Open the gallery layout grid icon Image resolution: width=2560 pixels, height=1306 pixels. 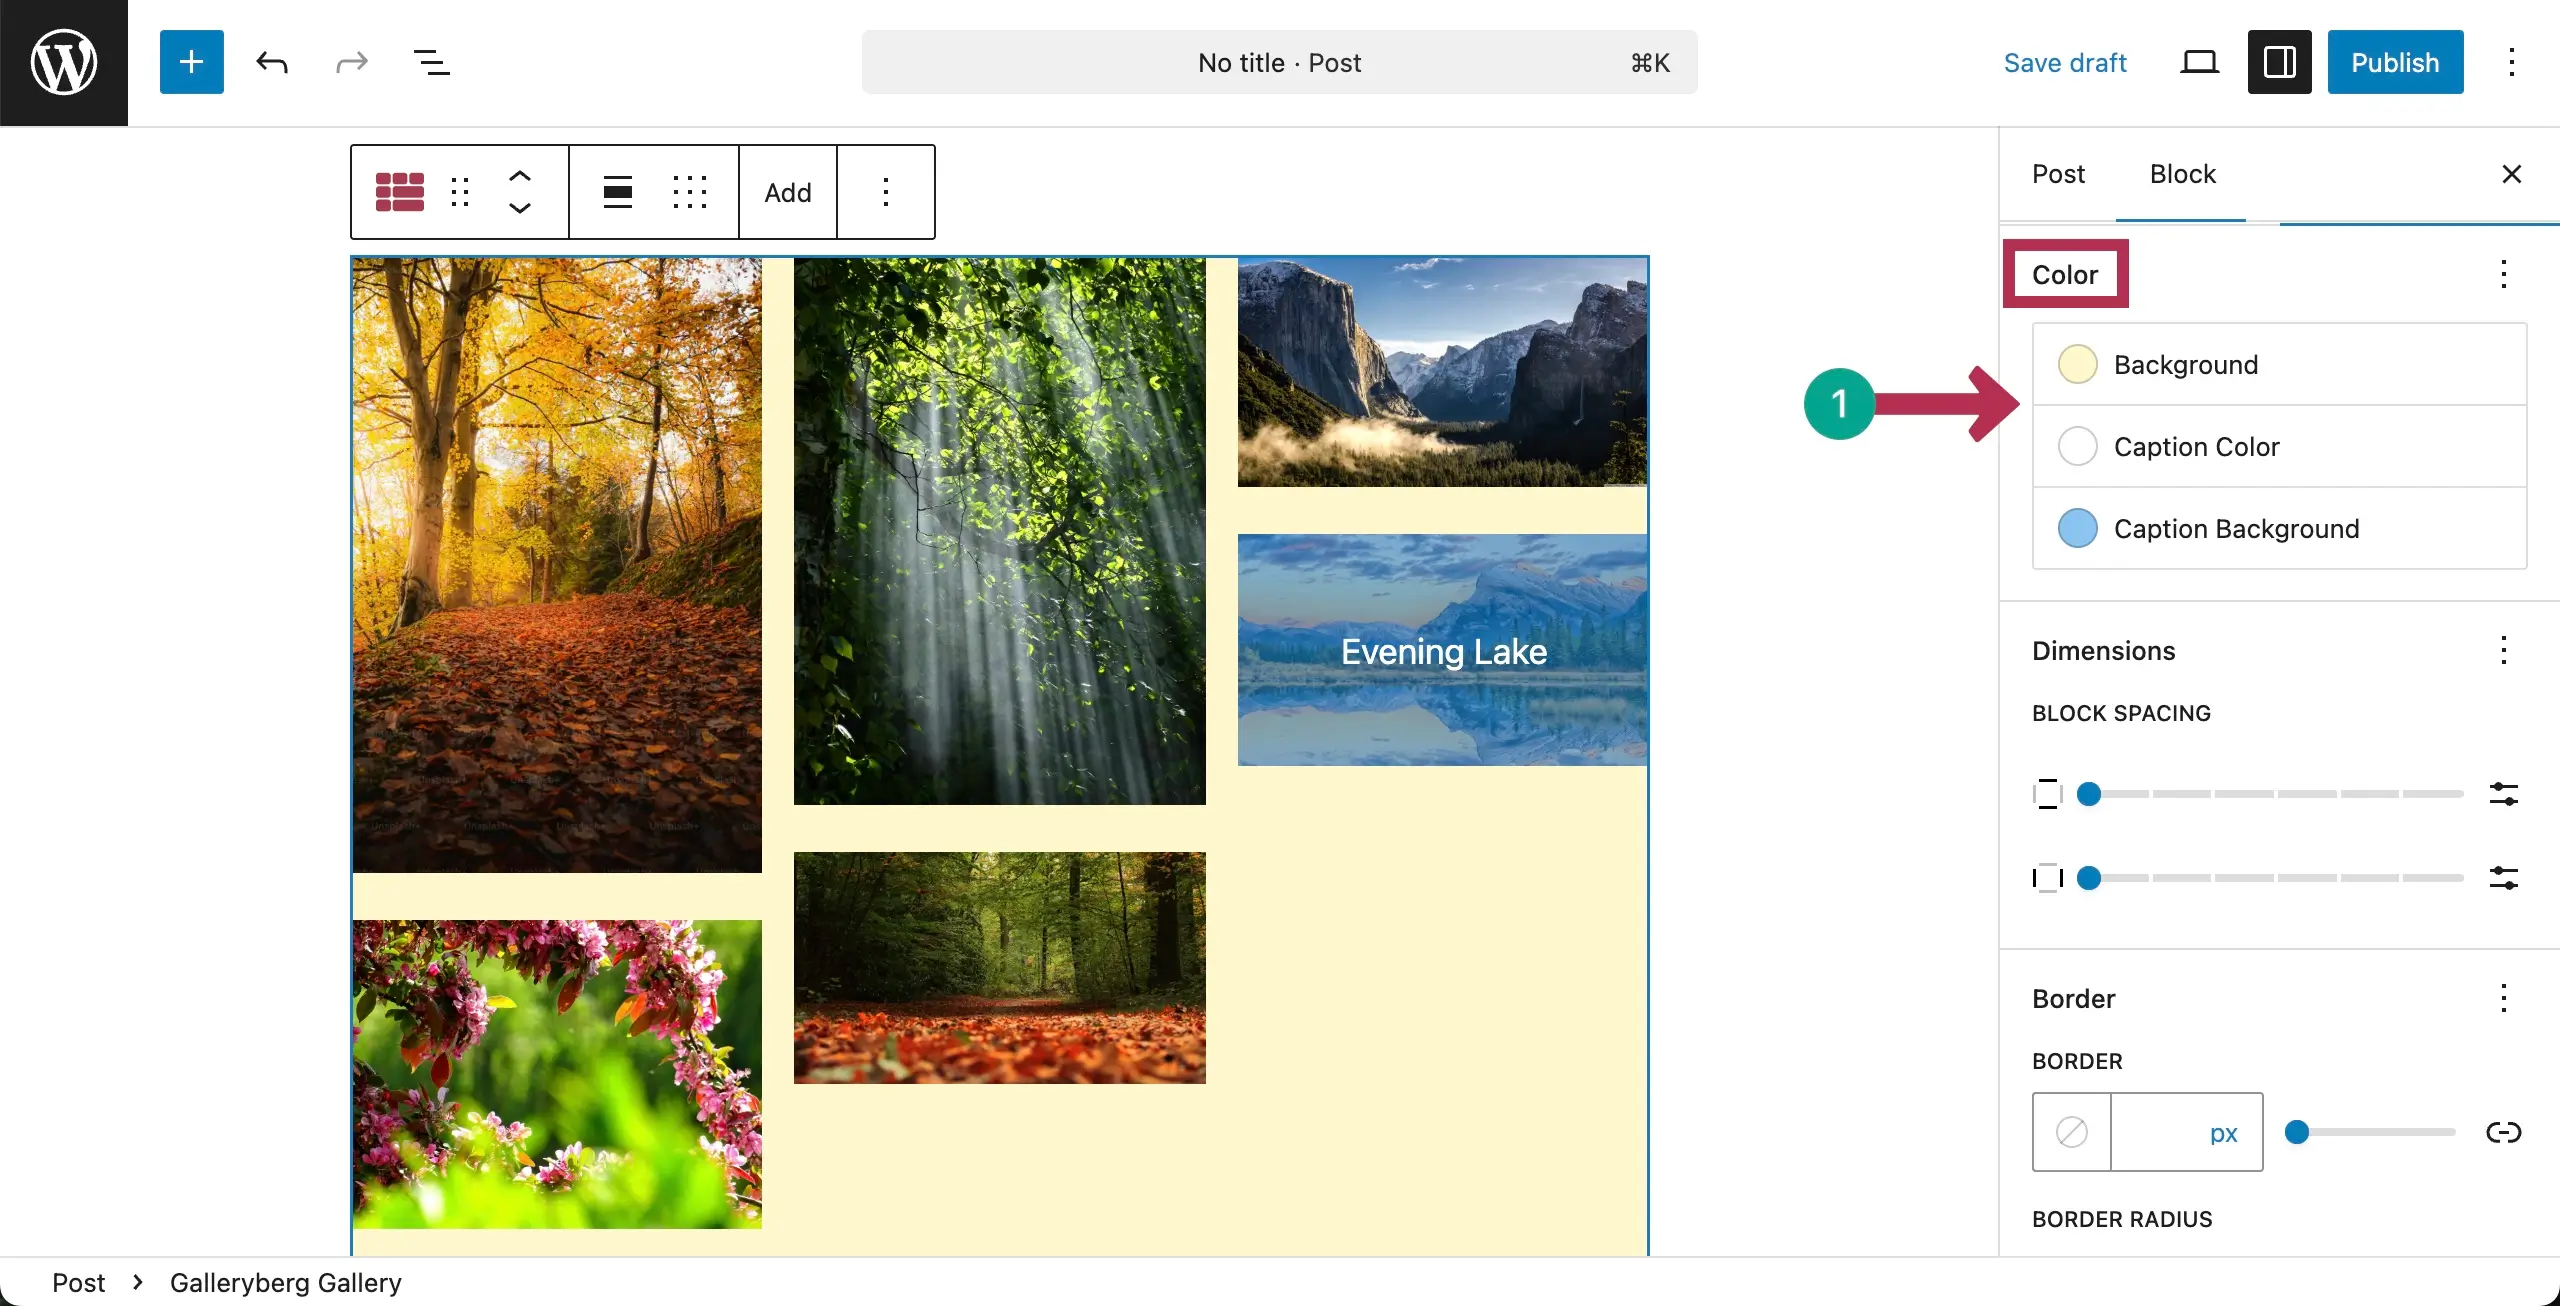point(690,192)
